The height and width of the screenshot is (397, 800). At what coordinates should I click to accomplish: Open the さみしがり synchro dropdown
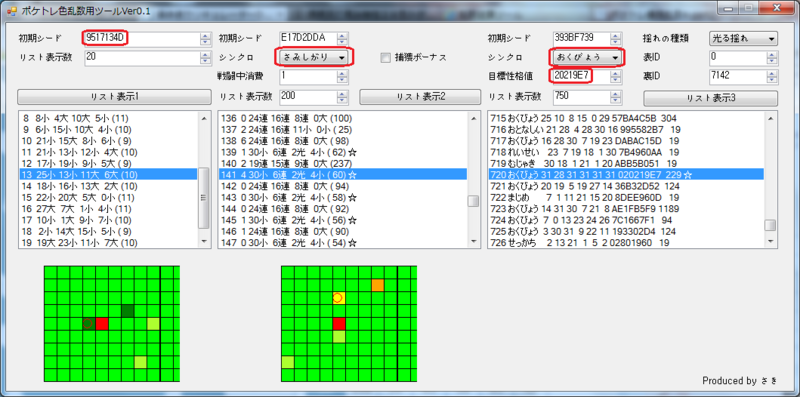(314, 58)
